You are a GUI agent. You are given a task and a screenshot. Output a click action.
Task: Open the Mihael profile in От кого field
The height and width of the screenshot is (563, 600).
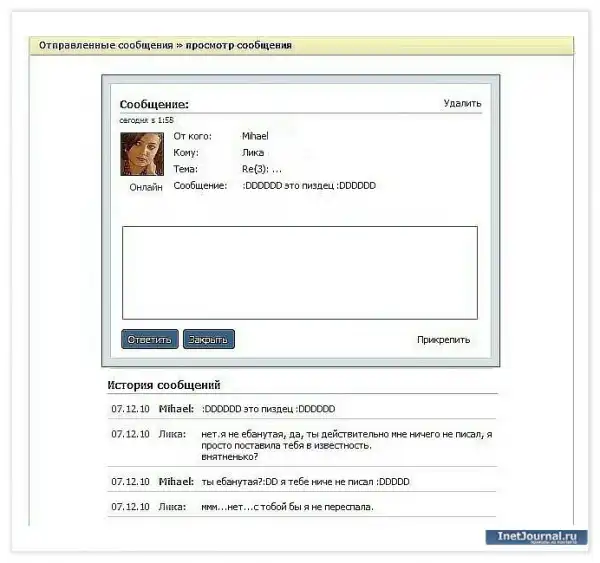pos(256,135)
